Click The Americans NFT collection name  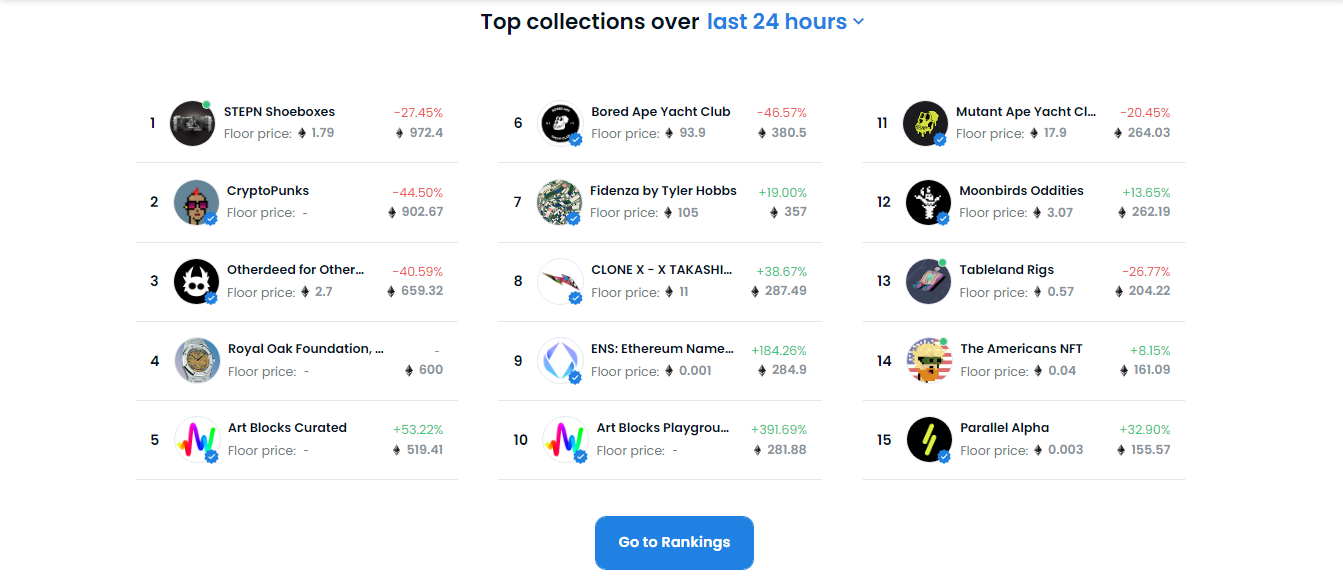(1021, 349)
